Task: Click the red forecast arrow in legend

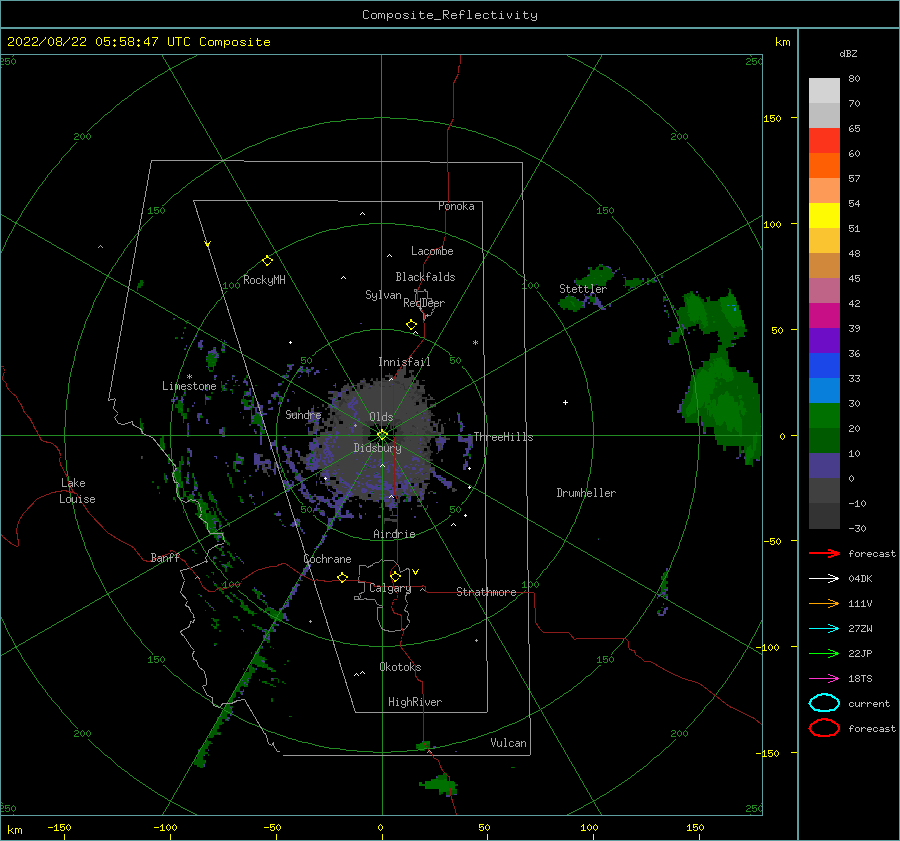Action: coord(824,553)
